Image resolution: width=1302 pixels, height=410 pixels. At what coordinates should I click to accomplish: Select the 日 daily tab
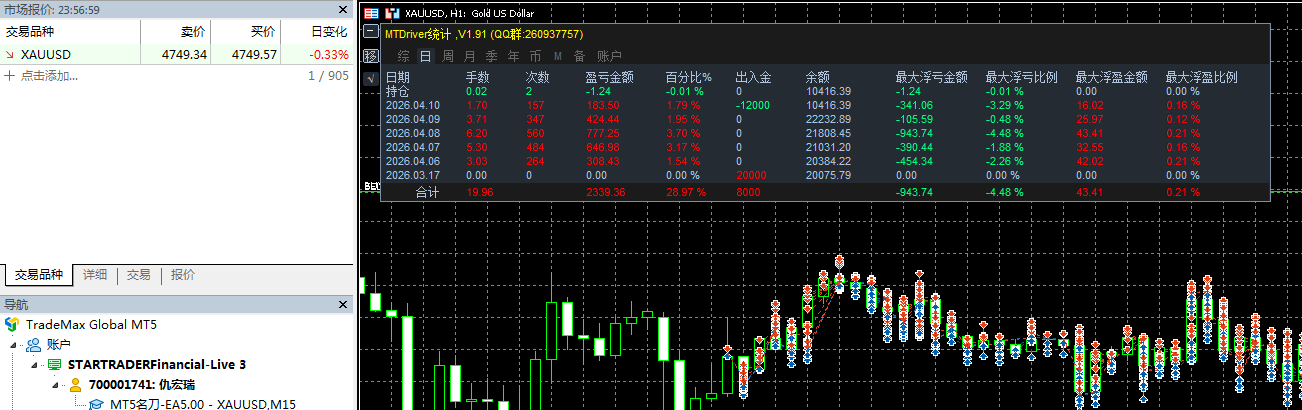pyautogui.click(x=426, y=56)
